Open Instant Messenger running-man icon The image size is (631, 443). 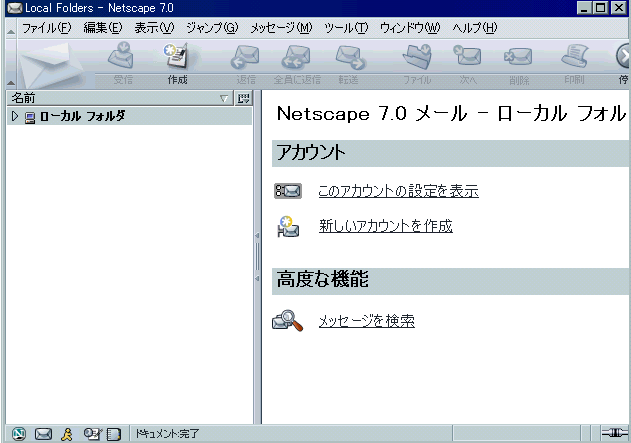coord(67,434)
